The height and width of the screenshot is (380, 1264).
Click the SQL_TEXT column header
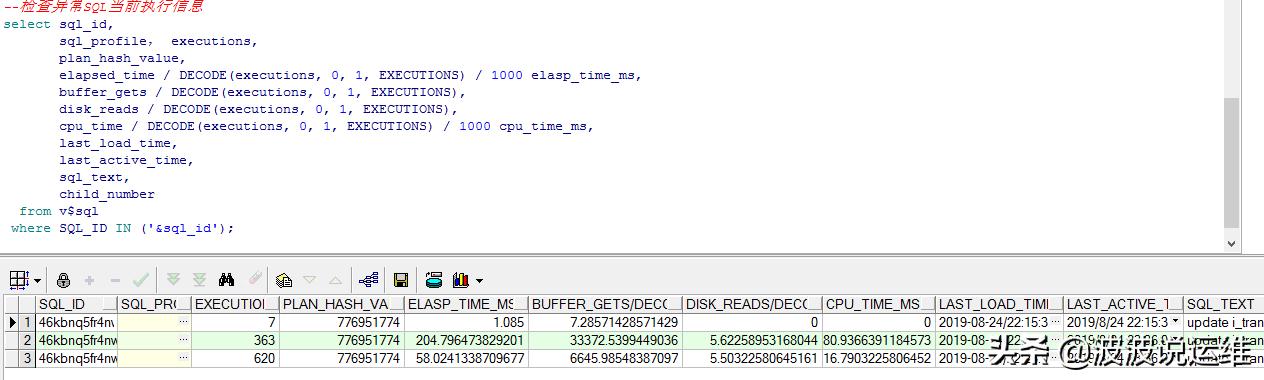(1224, 304)
